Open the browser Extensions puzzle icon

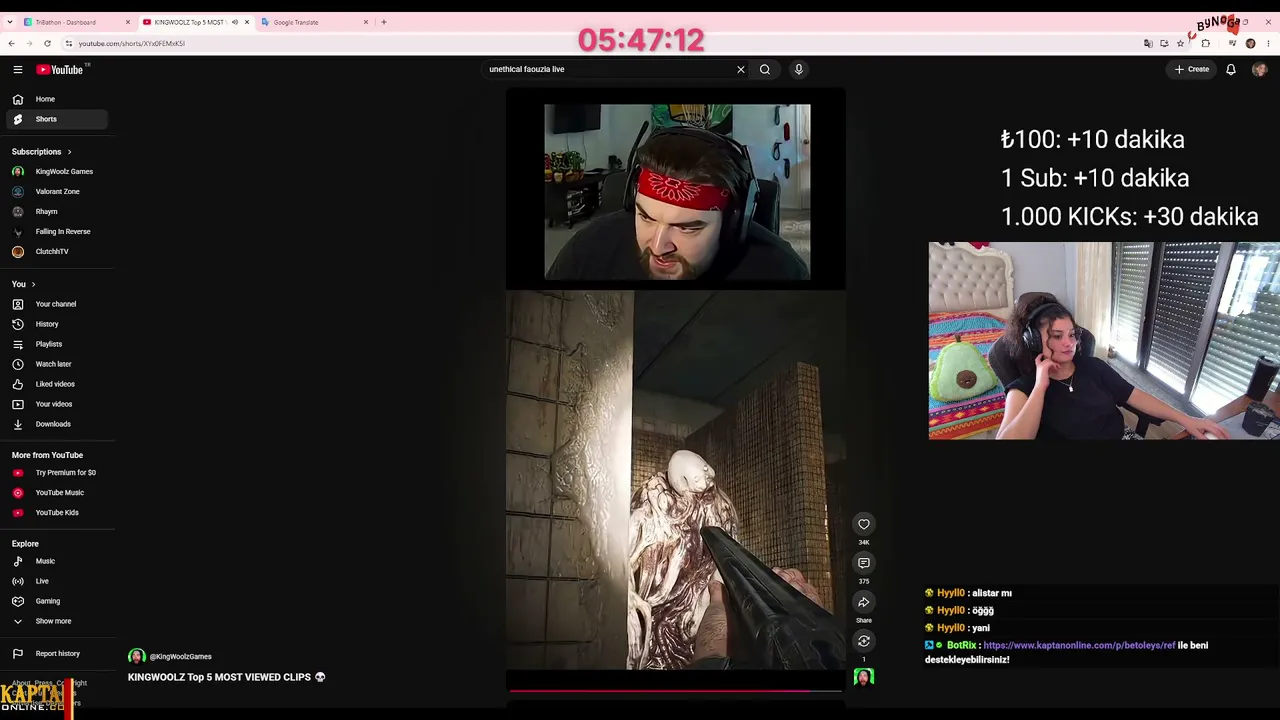tap(1205, 44)
